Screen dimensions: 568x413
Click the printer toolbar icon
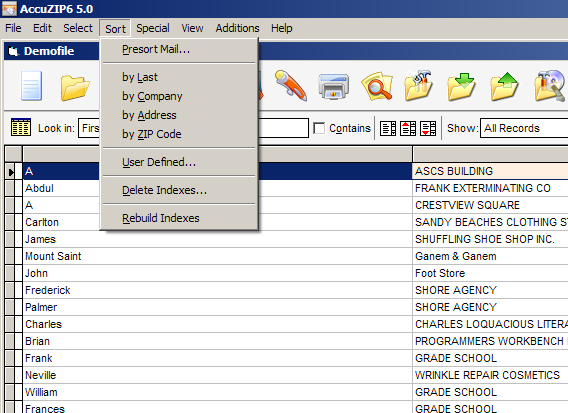pyautogui.click(x=334, y=86)
